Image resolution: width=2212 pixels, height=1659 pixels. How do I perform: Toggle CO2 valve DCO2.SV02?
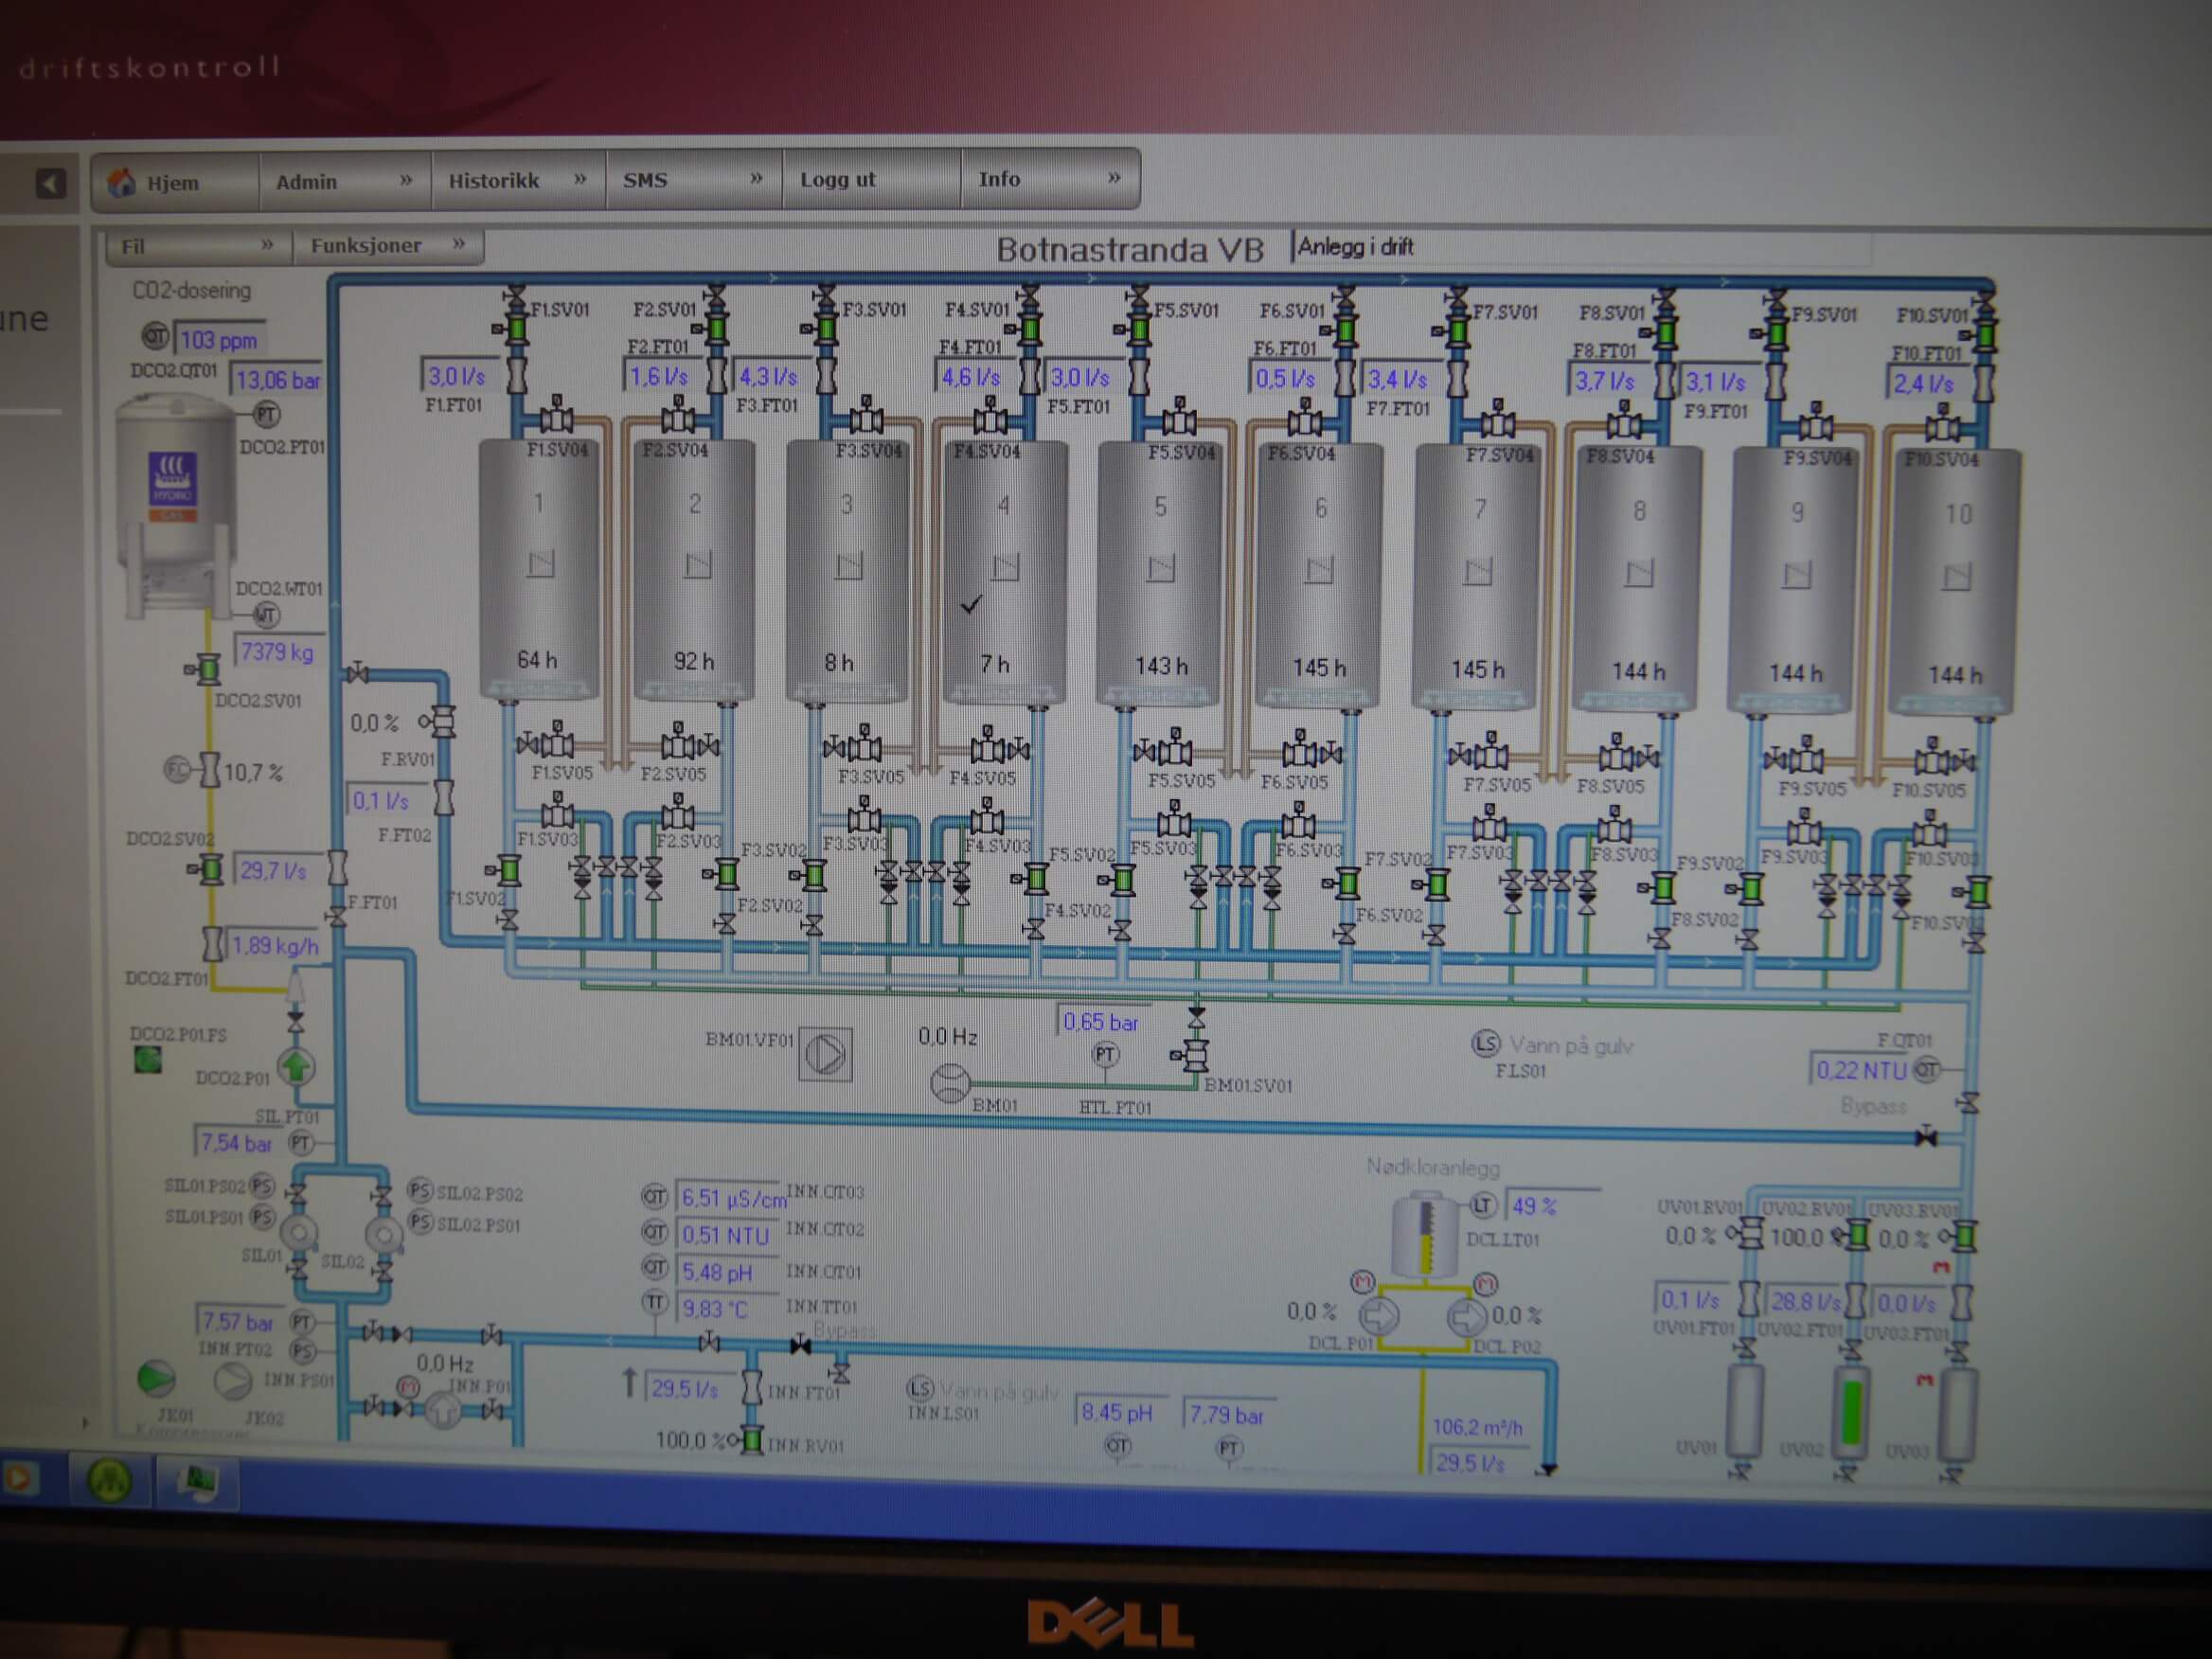click(209, 869)
